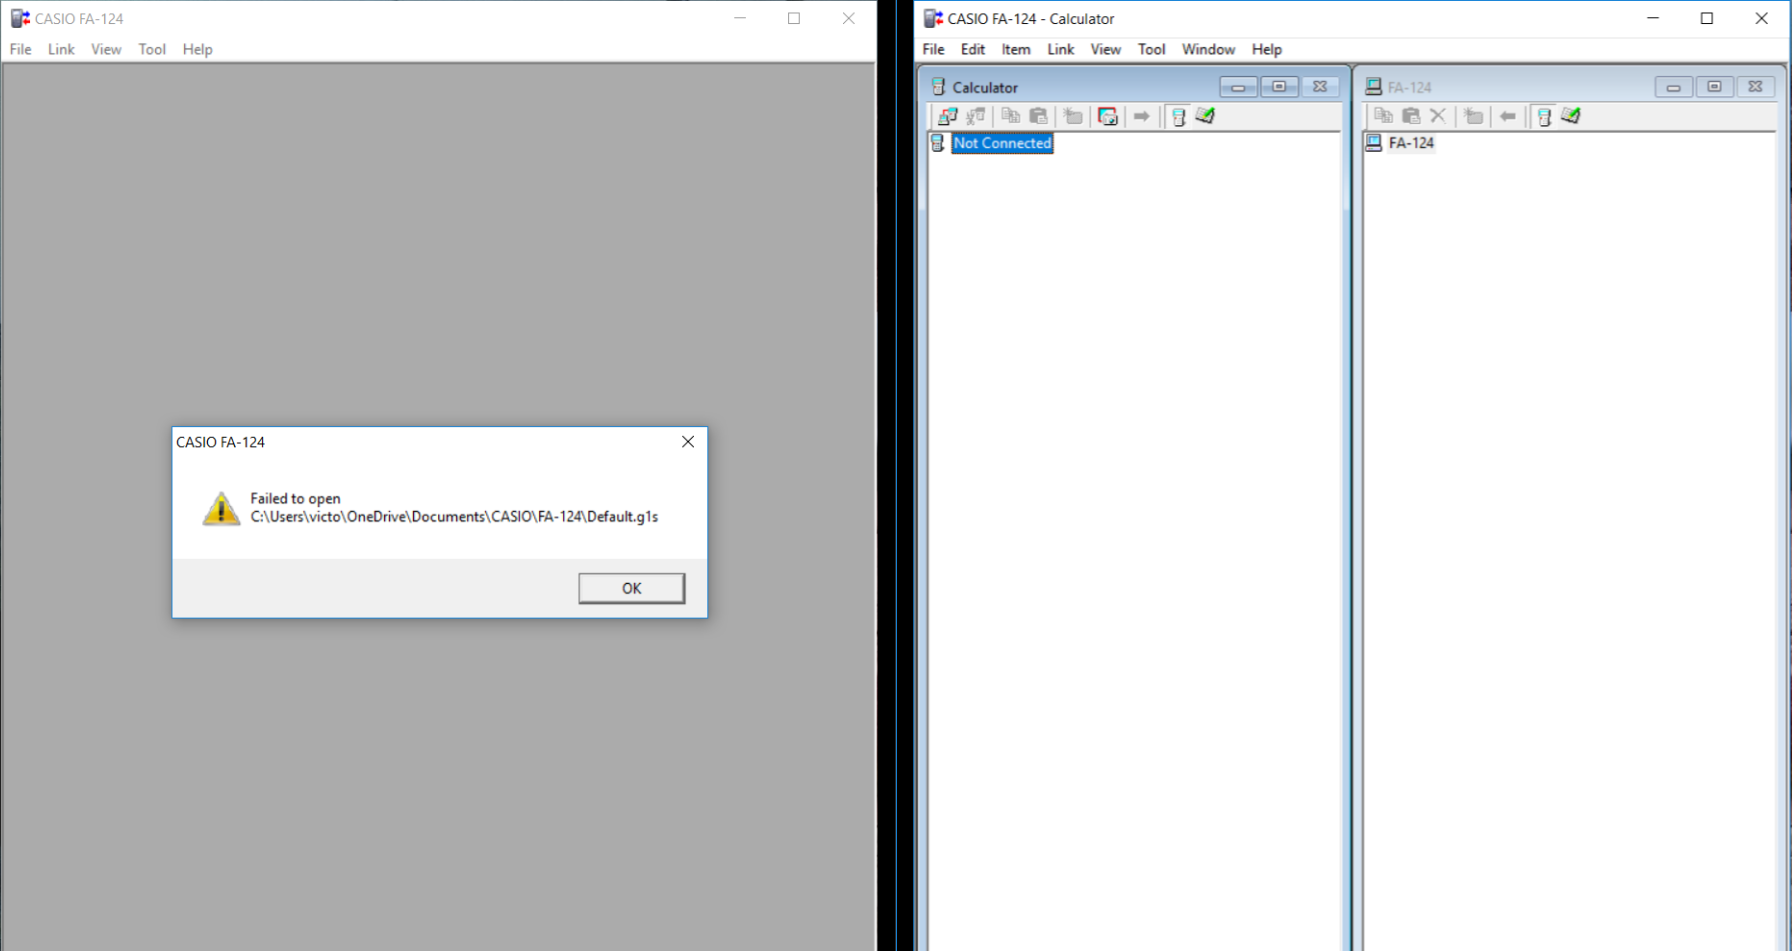Click the computer icon beside FA-124 tree item
The width and height of the screenshot is (1792, 951).
point(1374,143)
